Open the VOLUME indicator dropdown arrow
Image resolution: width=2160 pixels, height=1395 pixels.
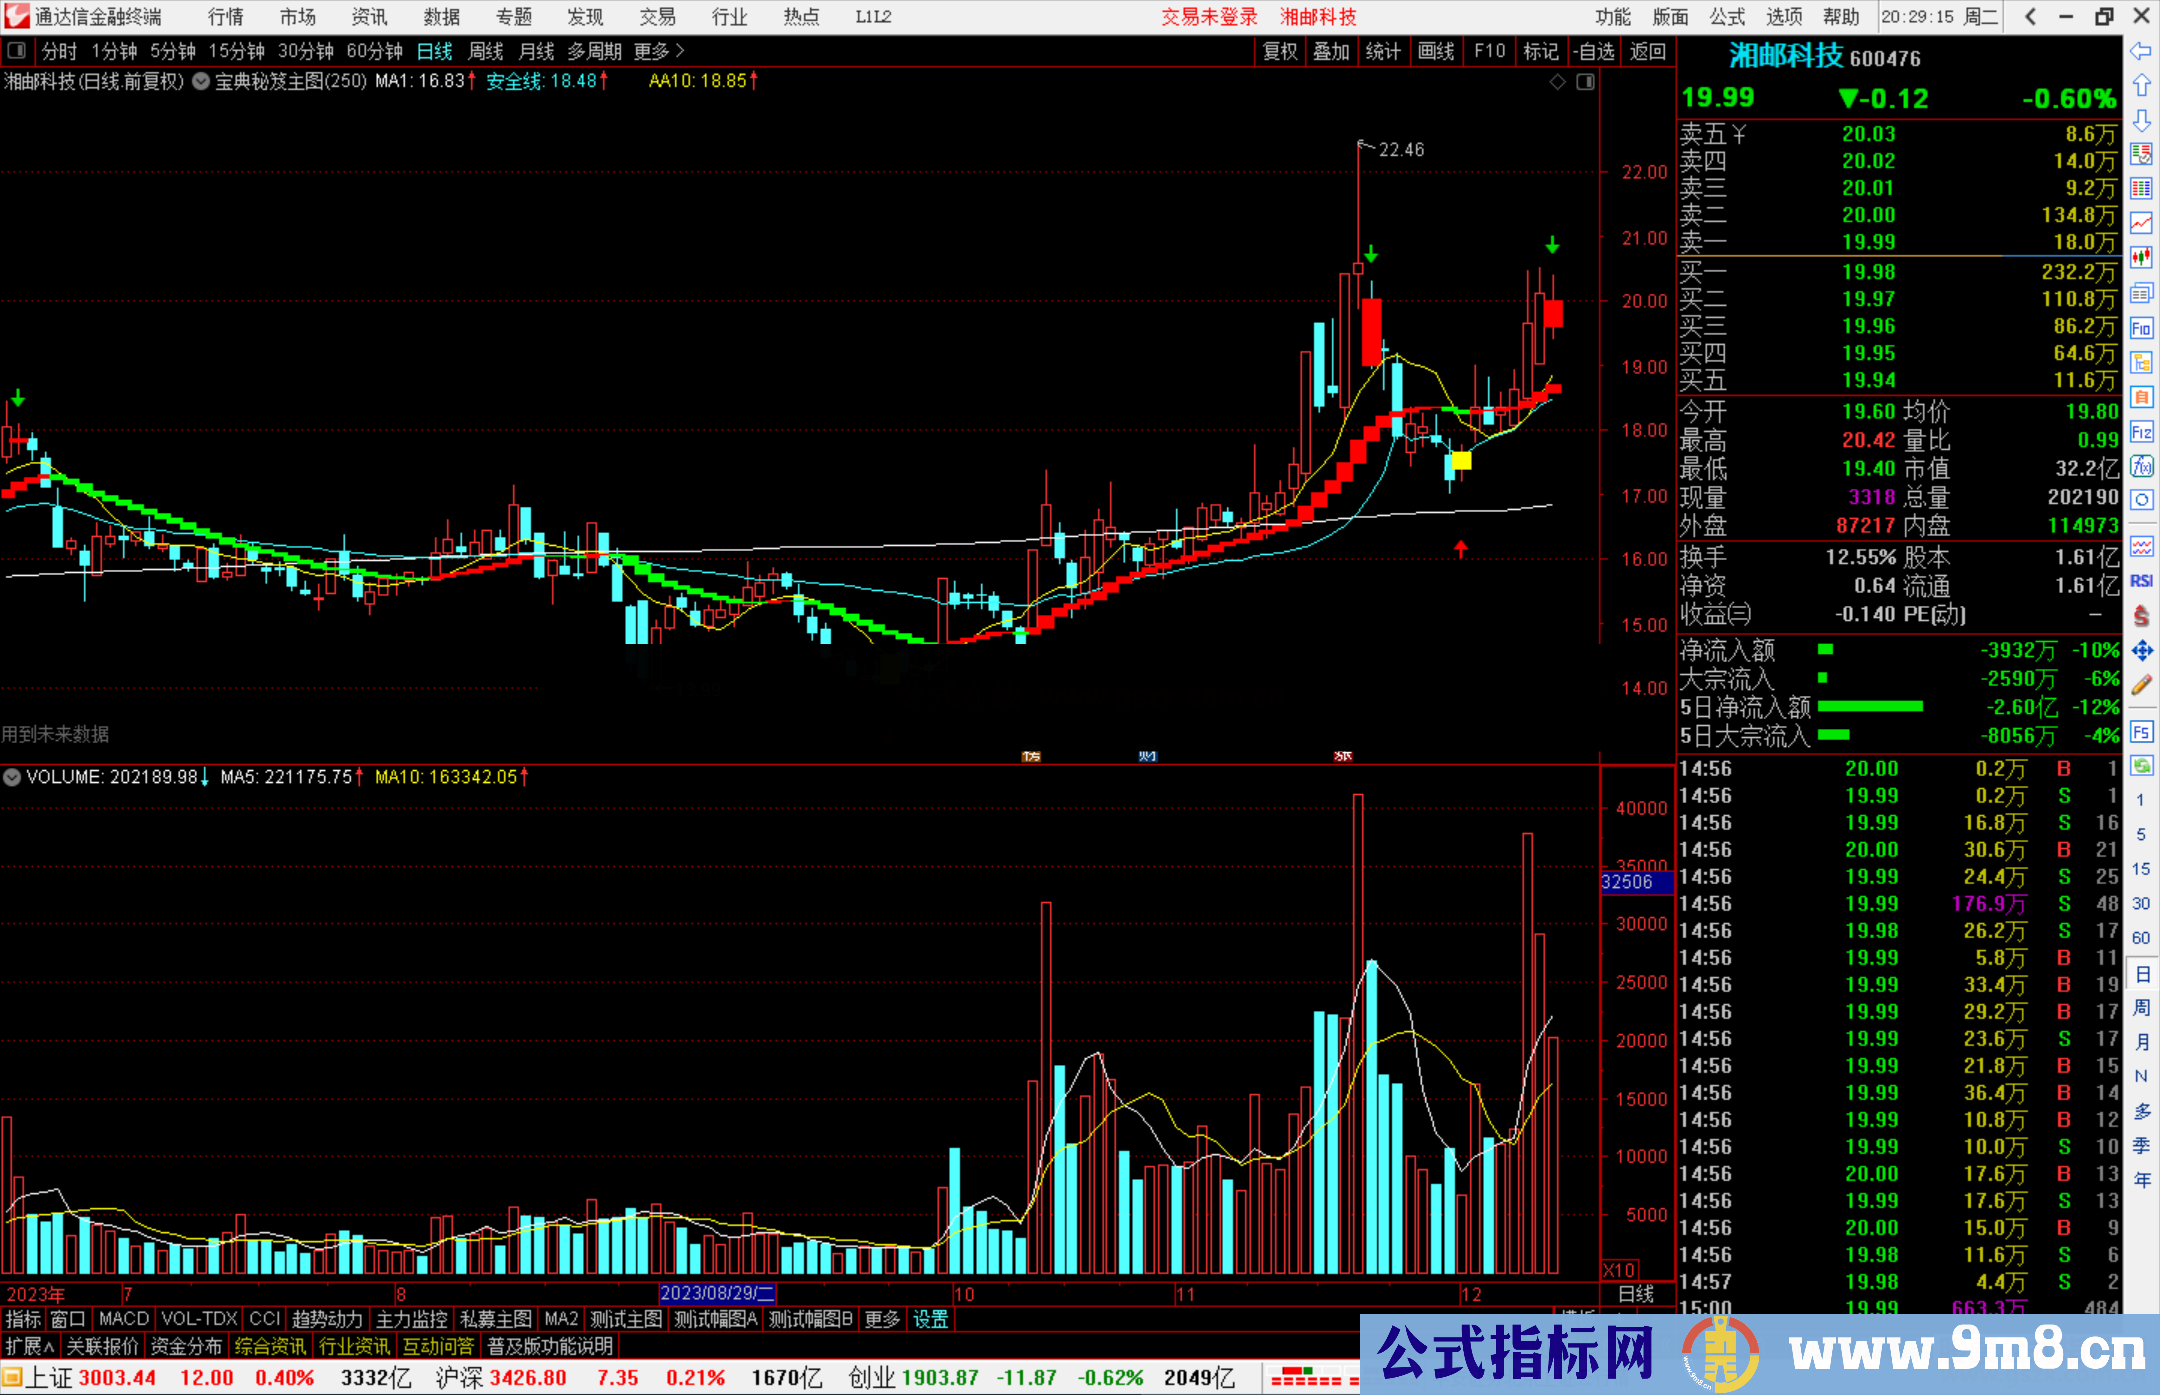(12, 777)
